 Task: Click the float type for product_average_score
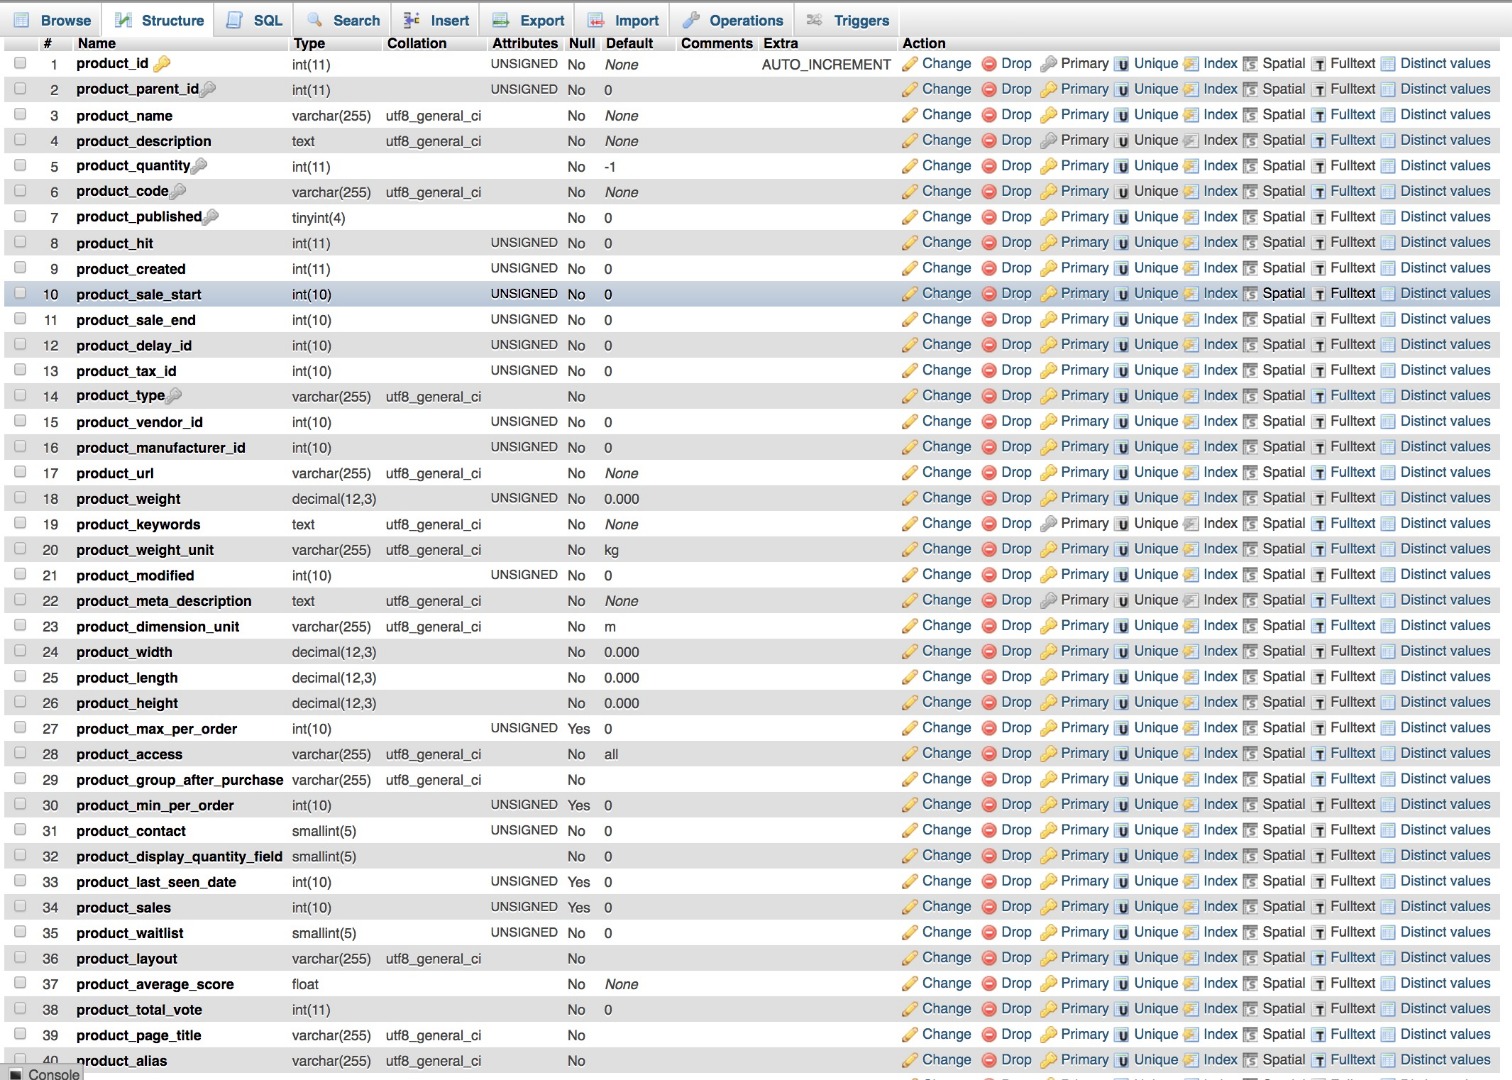pos(305,984)
